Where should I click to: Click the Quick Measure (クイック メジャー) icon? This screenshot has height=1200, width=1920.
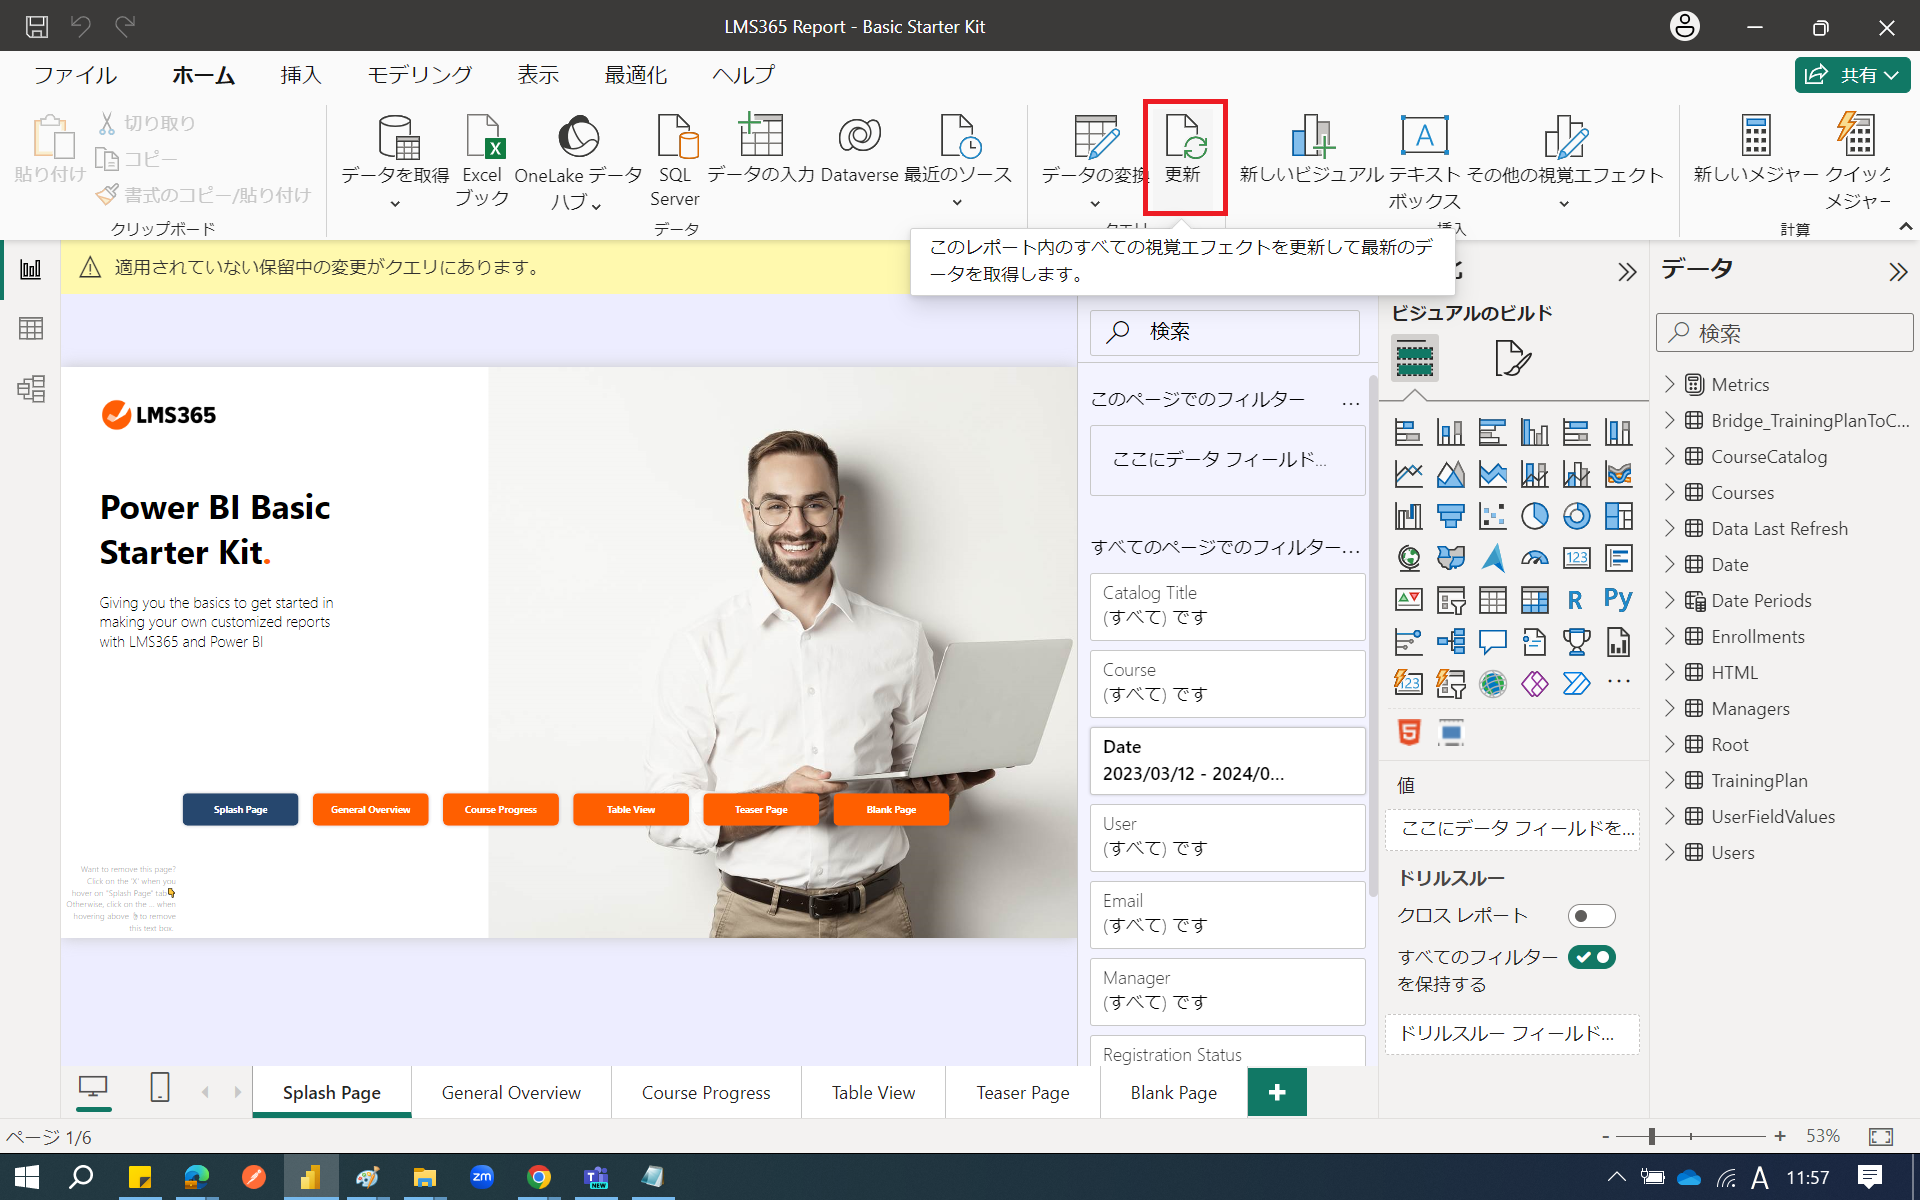(1857, 136)
